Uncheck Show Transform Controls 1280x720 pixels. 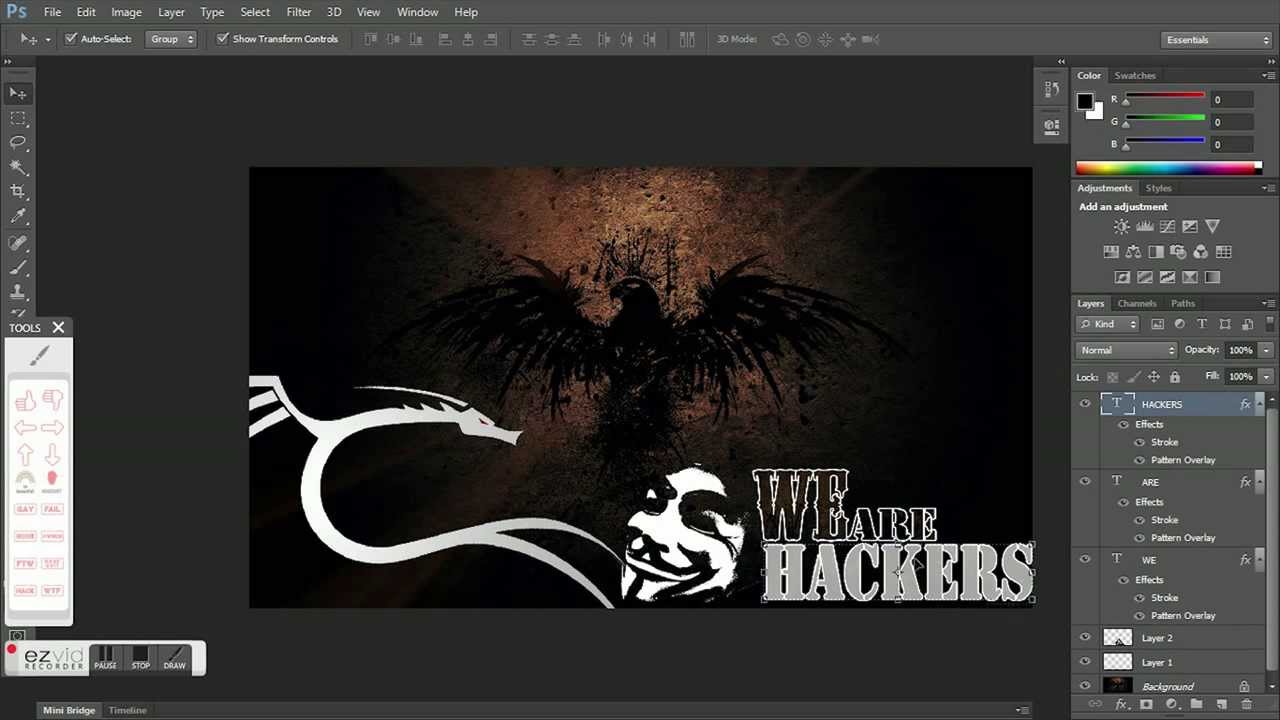click(222, 39)
